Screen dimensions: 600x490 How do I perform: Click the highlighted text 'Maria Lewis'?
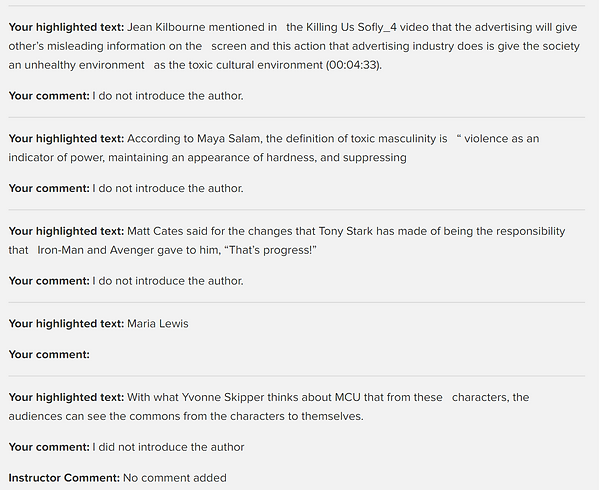158,324
